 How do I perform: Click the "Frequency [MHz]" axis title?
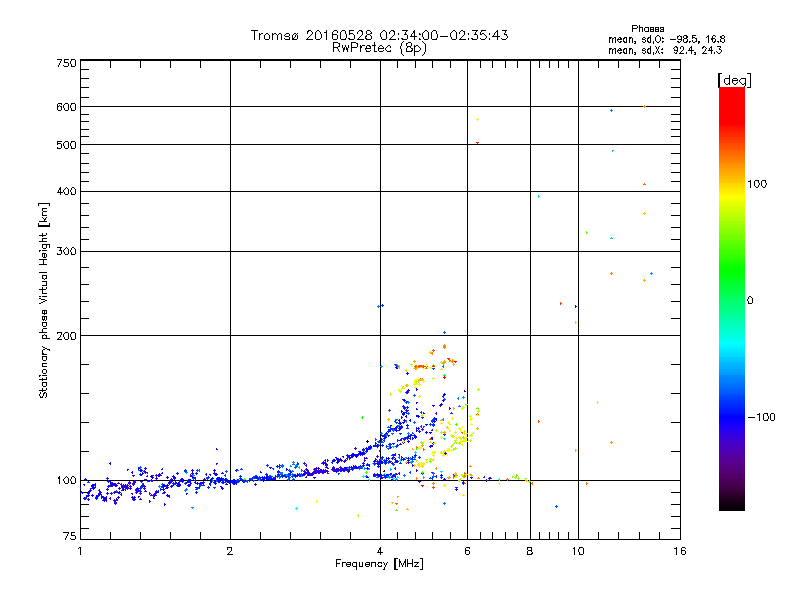tap(379, 564)
